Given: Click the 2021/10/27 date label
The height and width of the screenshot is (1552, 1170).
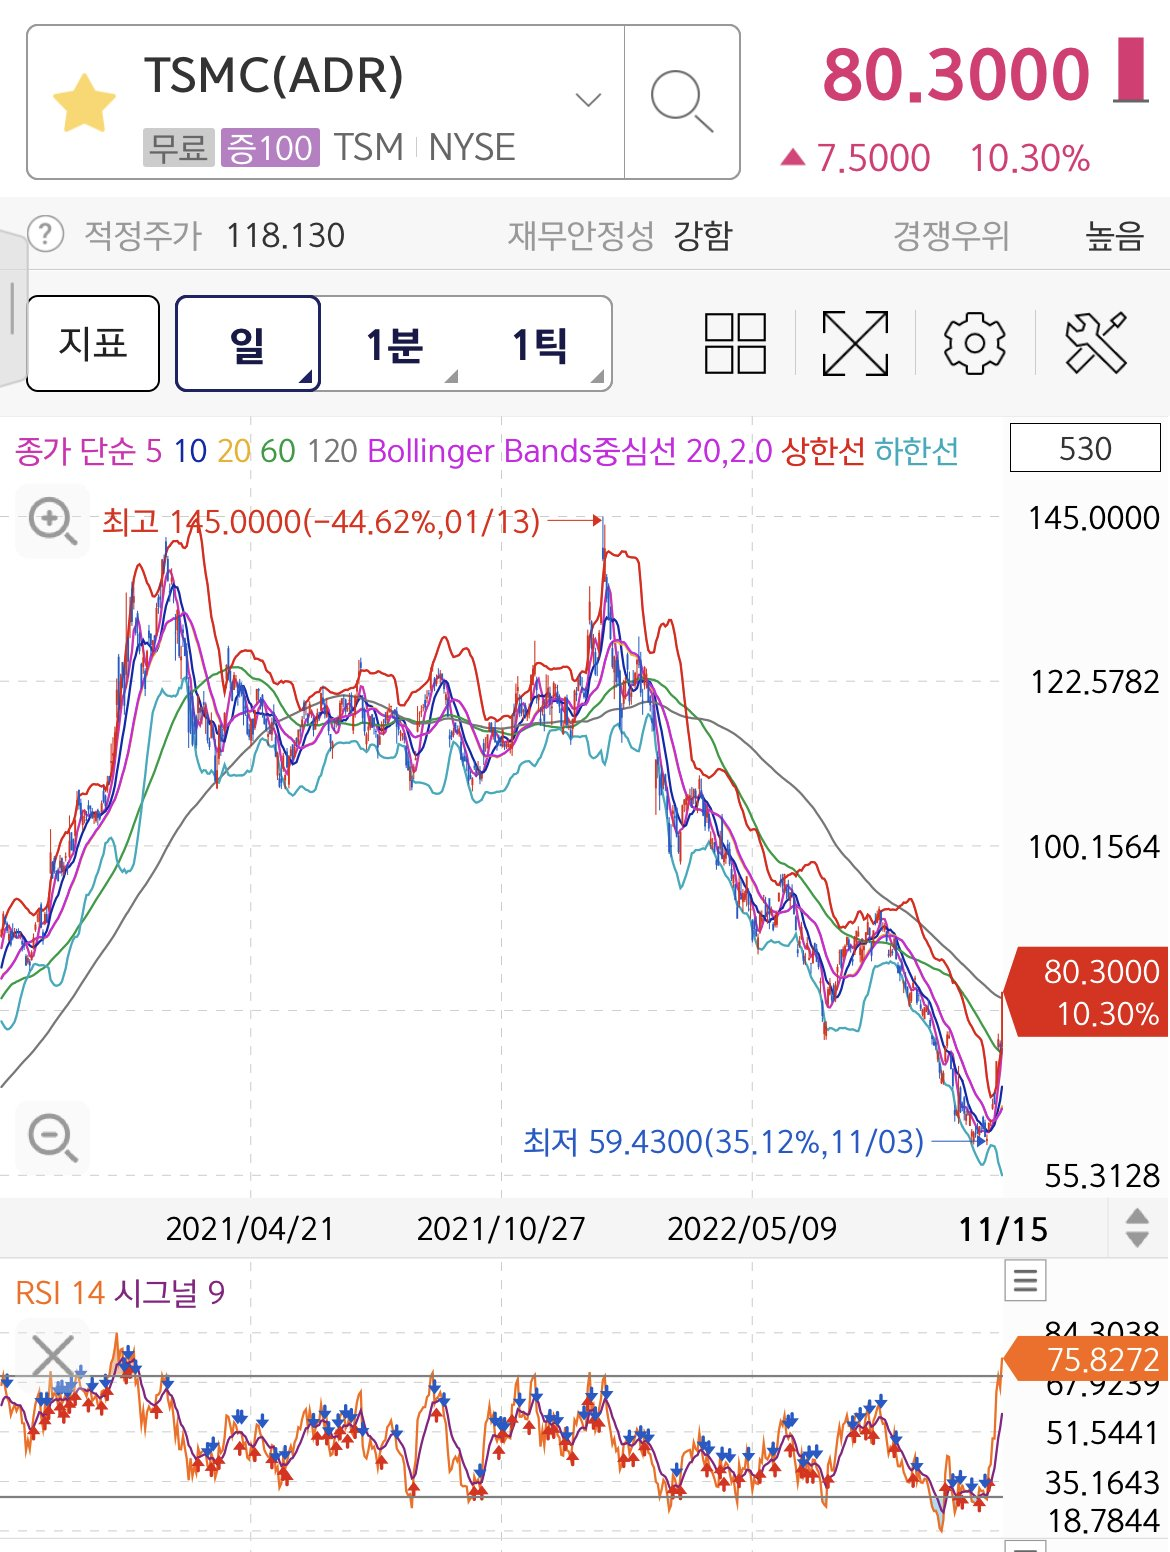Looking at the screenshot, I should click(501, 1229).
